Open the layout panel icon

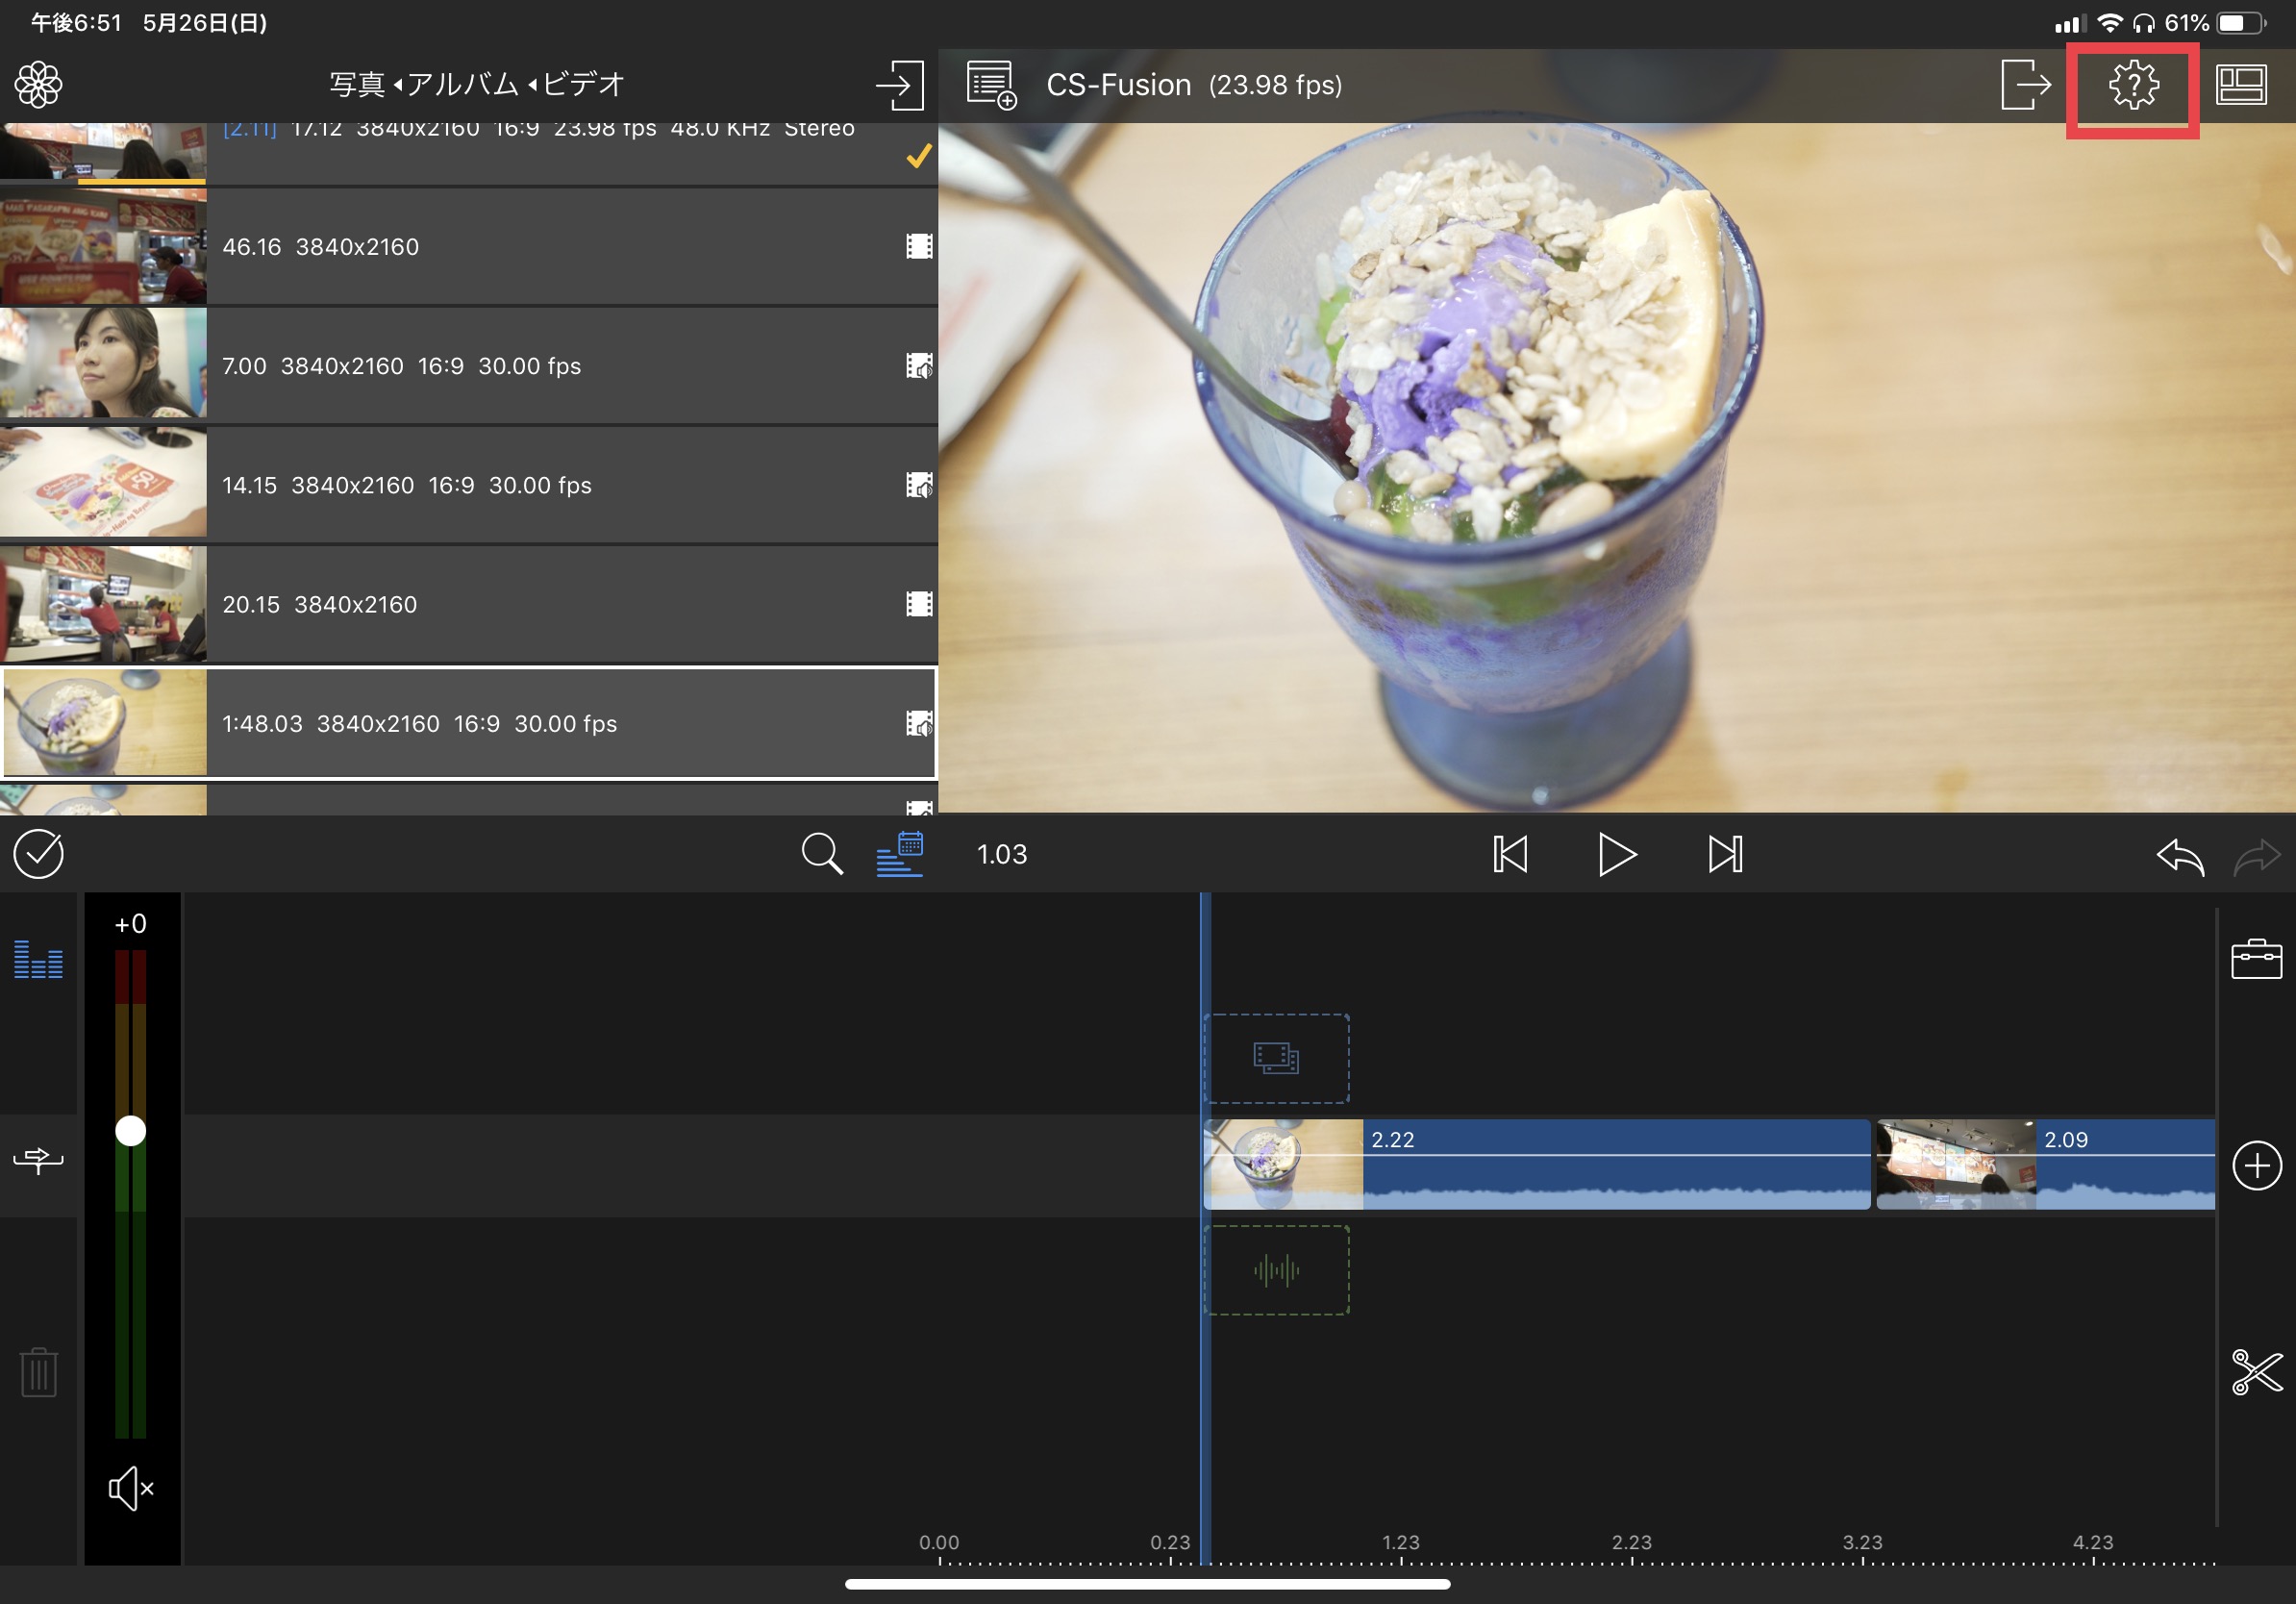(x=2240, y=85)
